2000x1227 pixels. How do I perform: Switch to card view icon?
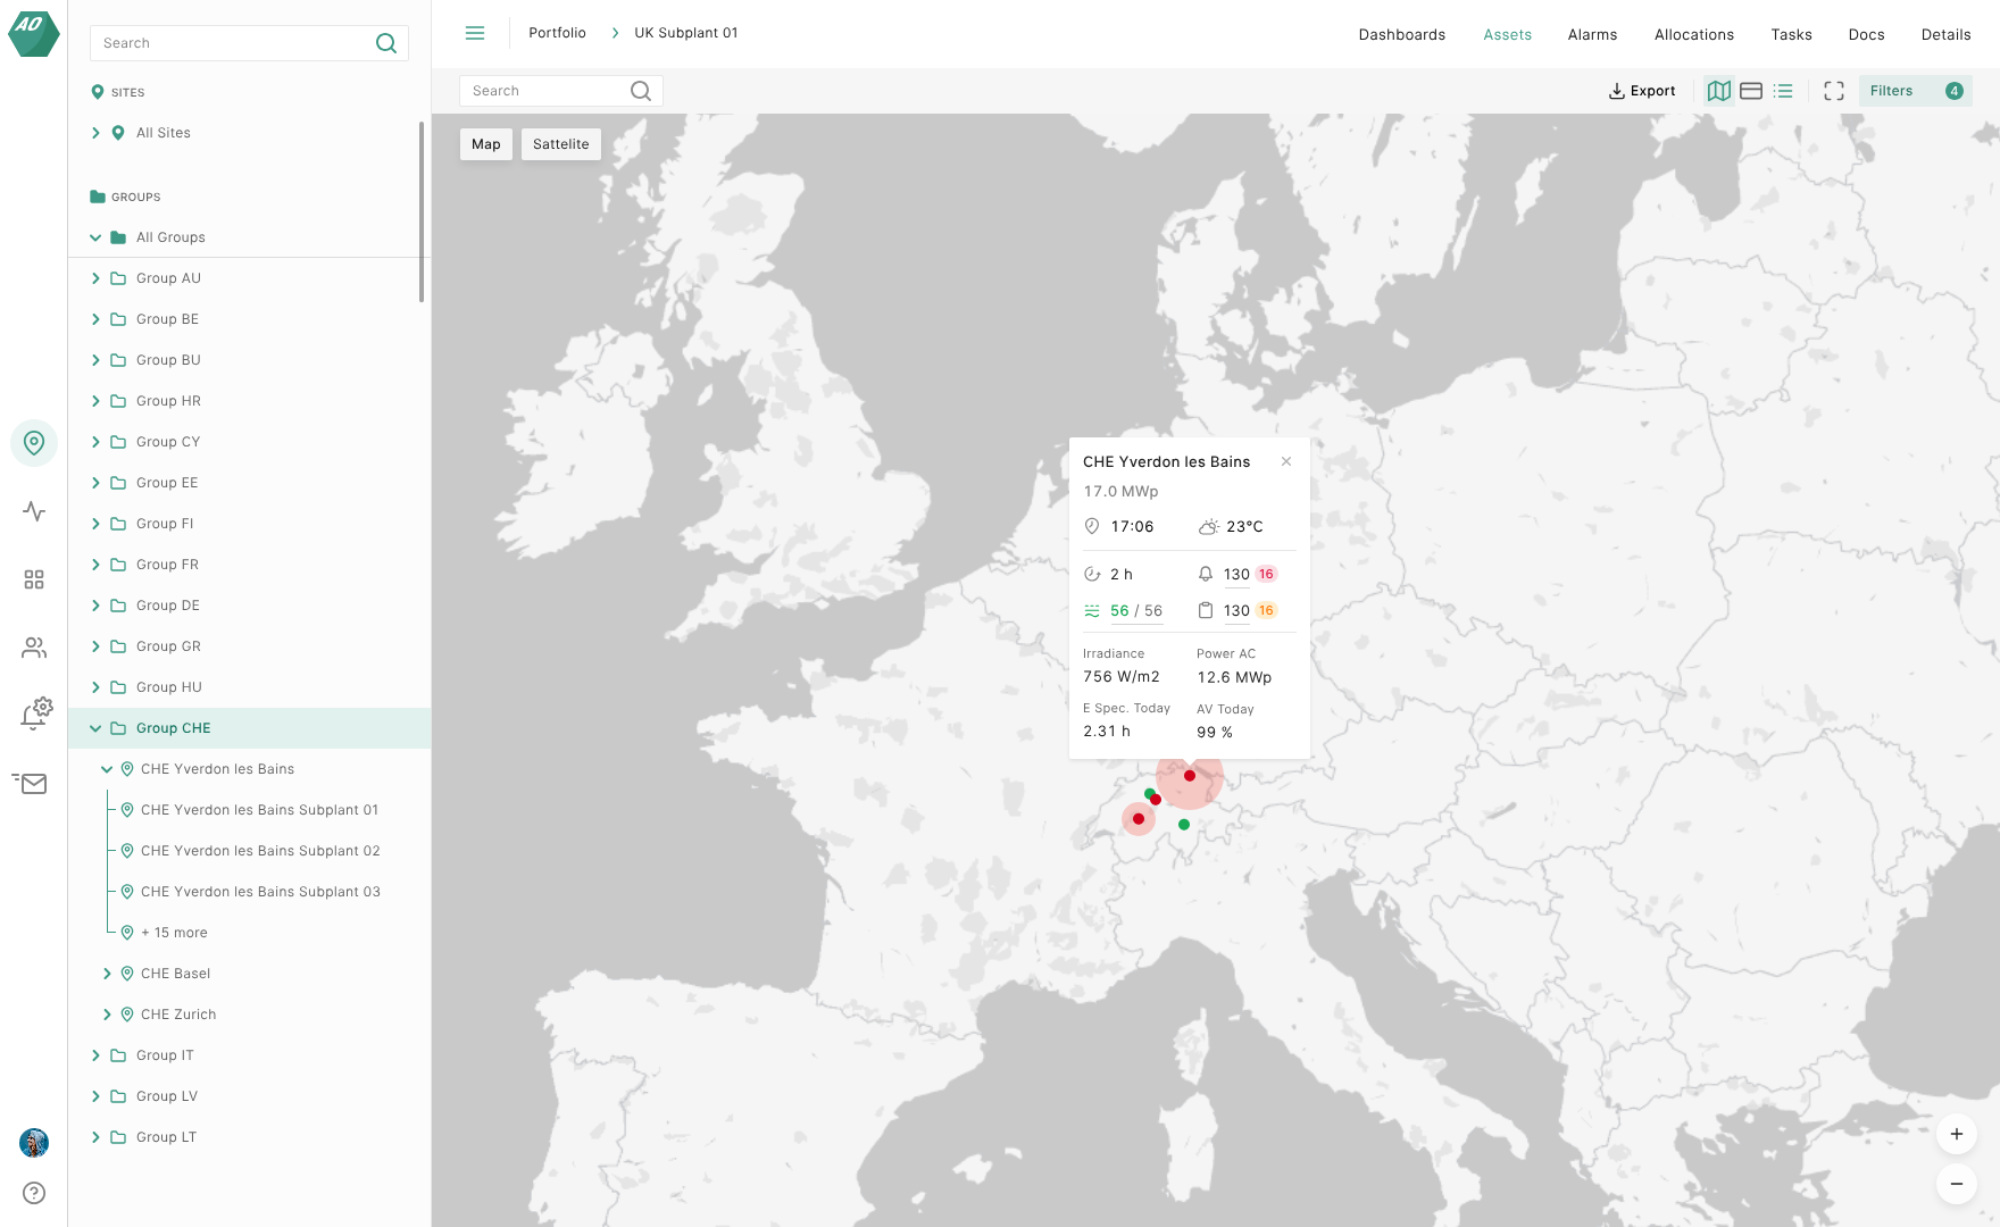tap(1751, 91)
